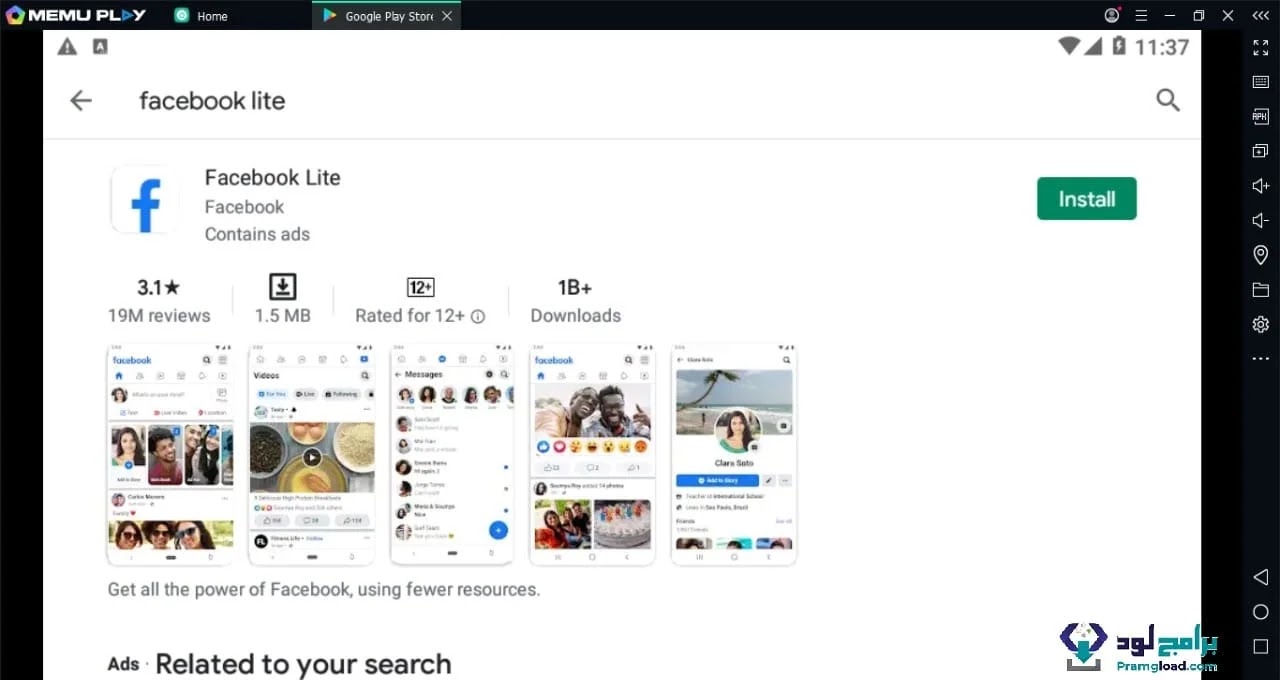Click the 1.5 MB download size icon
1280x680 pixels.
point(283,287)
